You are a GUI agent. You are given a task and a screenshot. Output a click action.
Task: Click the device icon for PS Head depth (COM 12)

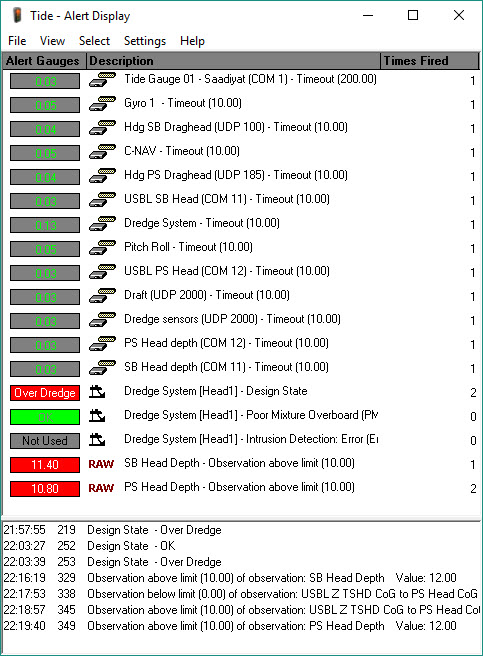tap(102, 344)
